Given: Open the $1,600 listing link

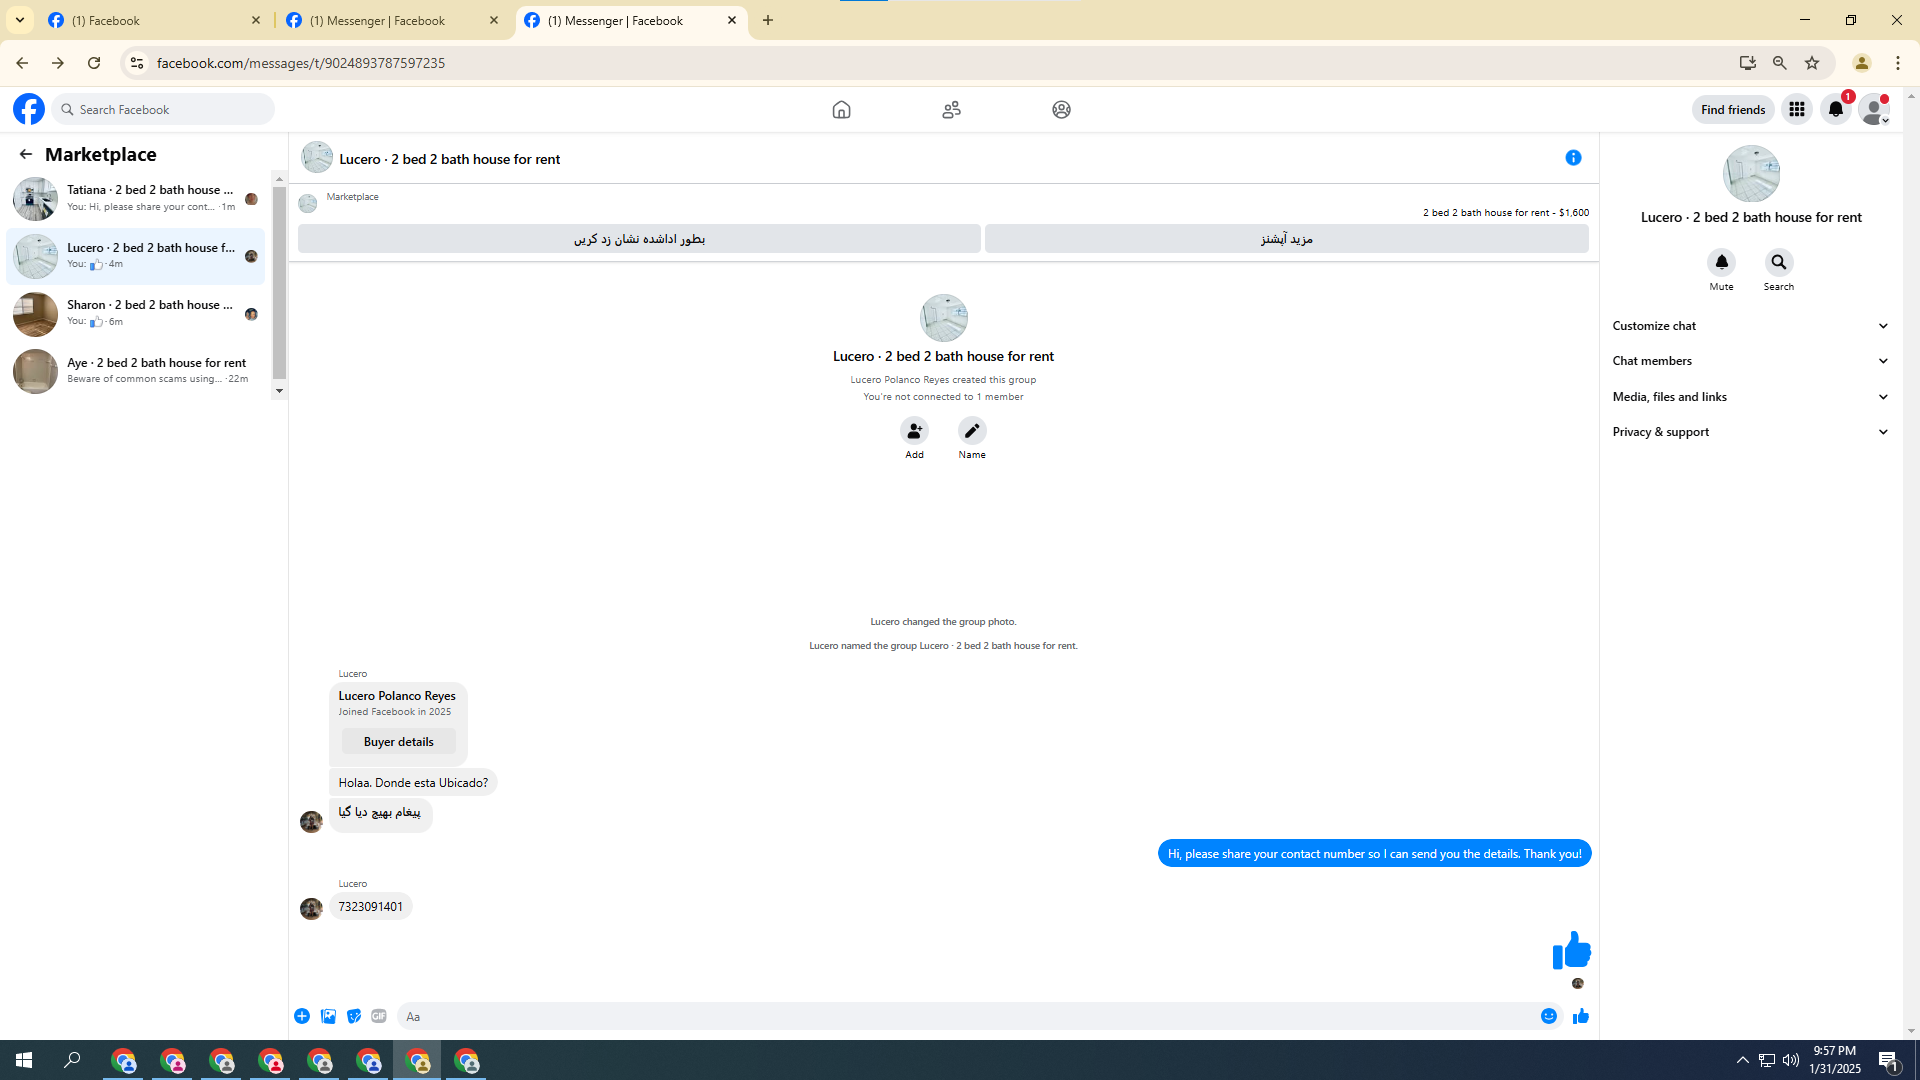Looking at the screenshot, I should click(x=1506, y=213).
